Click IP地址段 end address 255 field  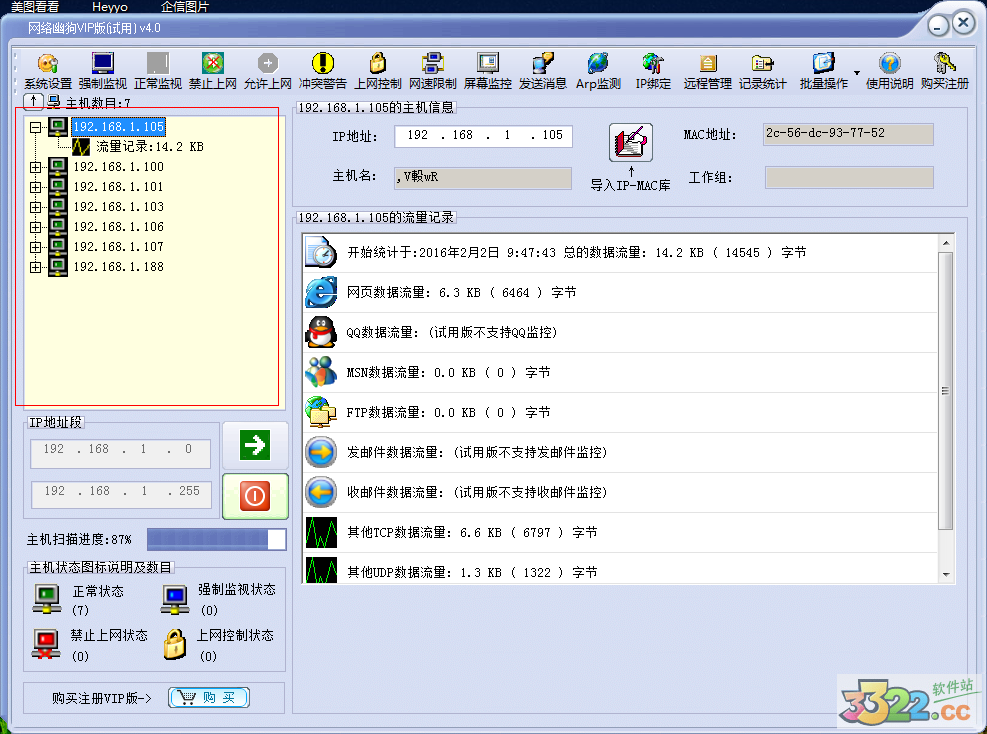click(121, 495)
